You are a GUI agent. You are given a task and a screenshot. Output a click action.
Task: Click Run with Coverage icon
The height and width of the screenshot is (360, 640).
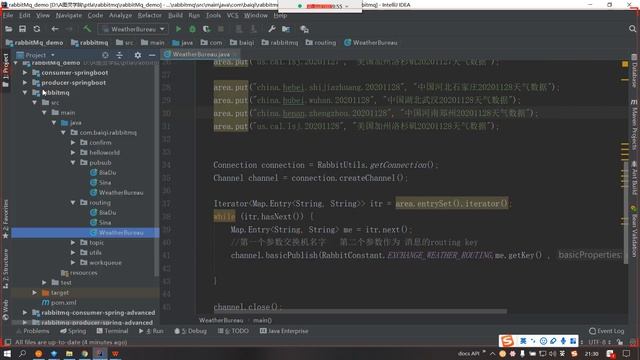tap(207, 29)
